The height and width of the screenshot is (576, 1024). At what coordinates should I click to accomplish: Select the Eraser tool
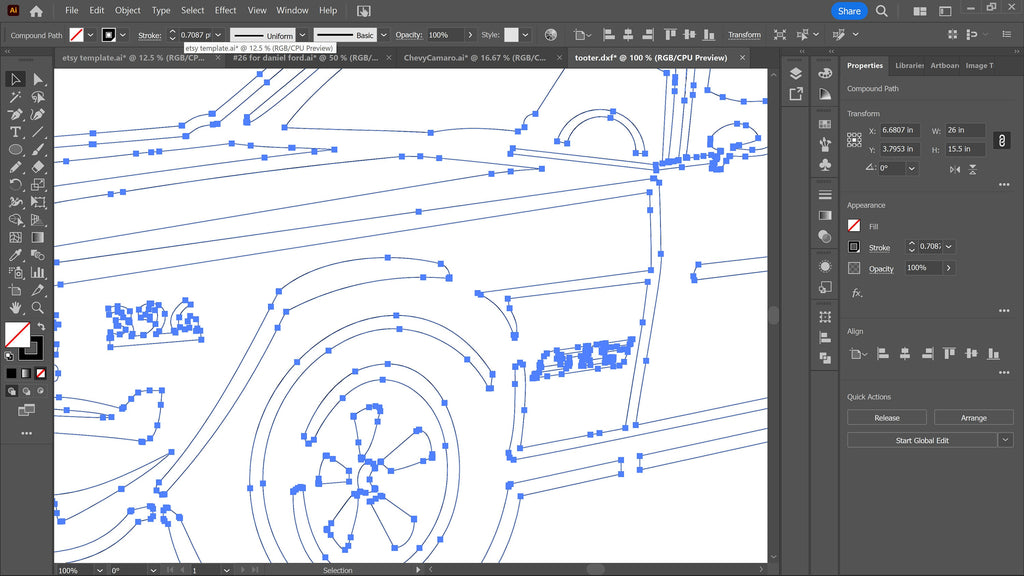point(38,167)
